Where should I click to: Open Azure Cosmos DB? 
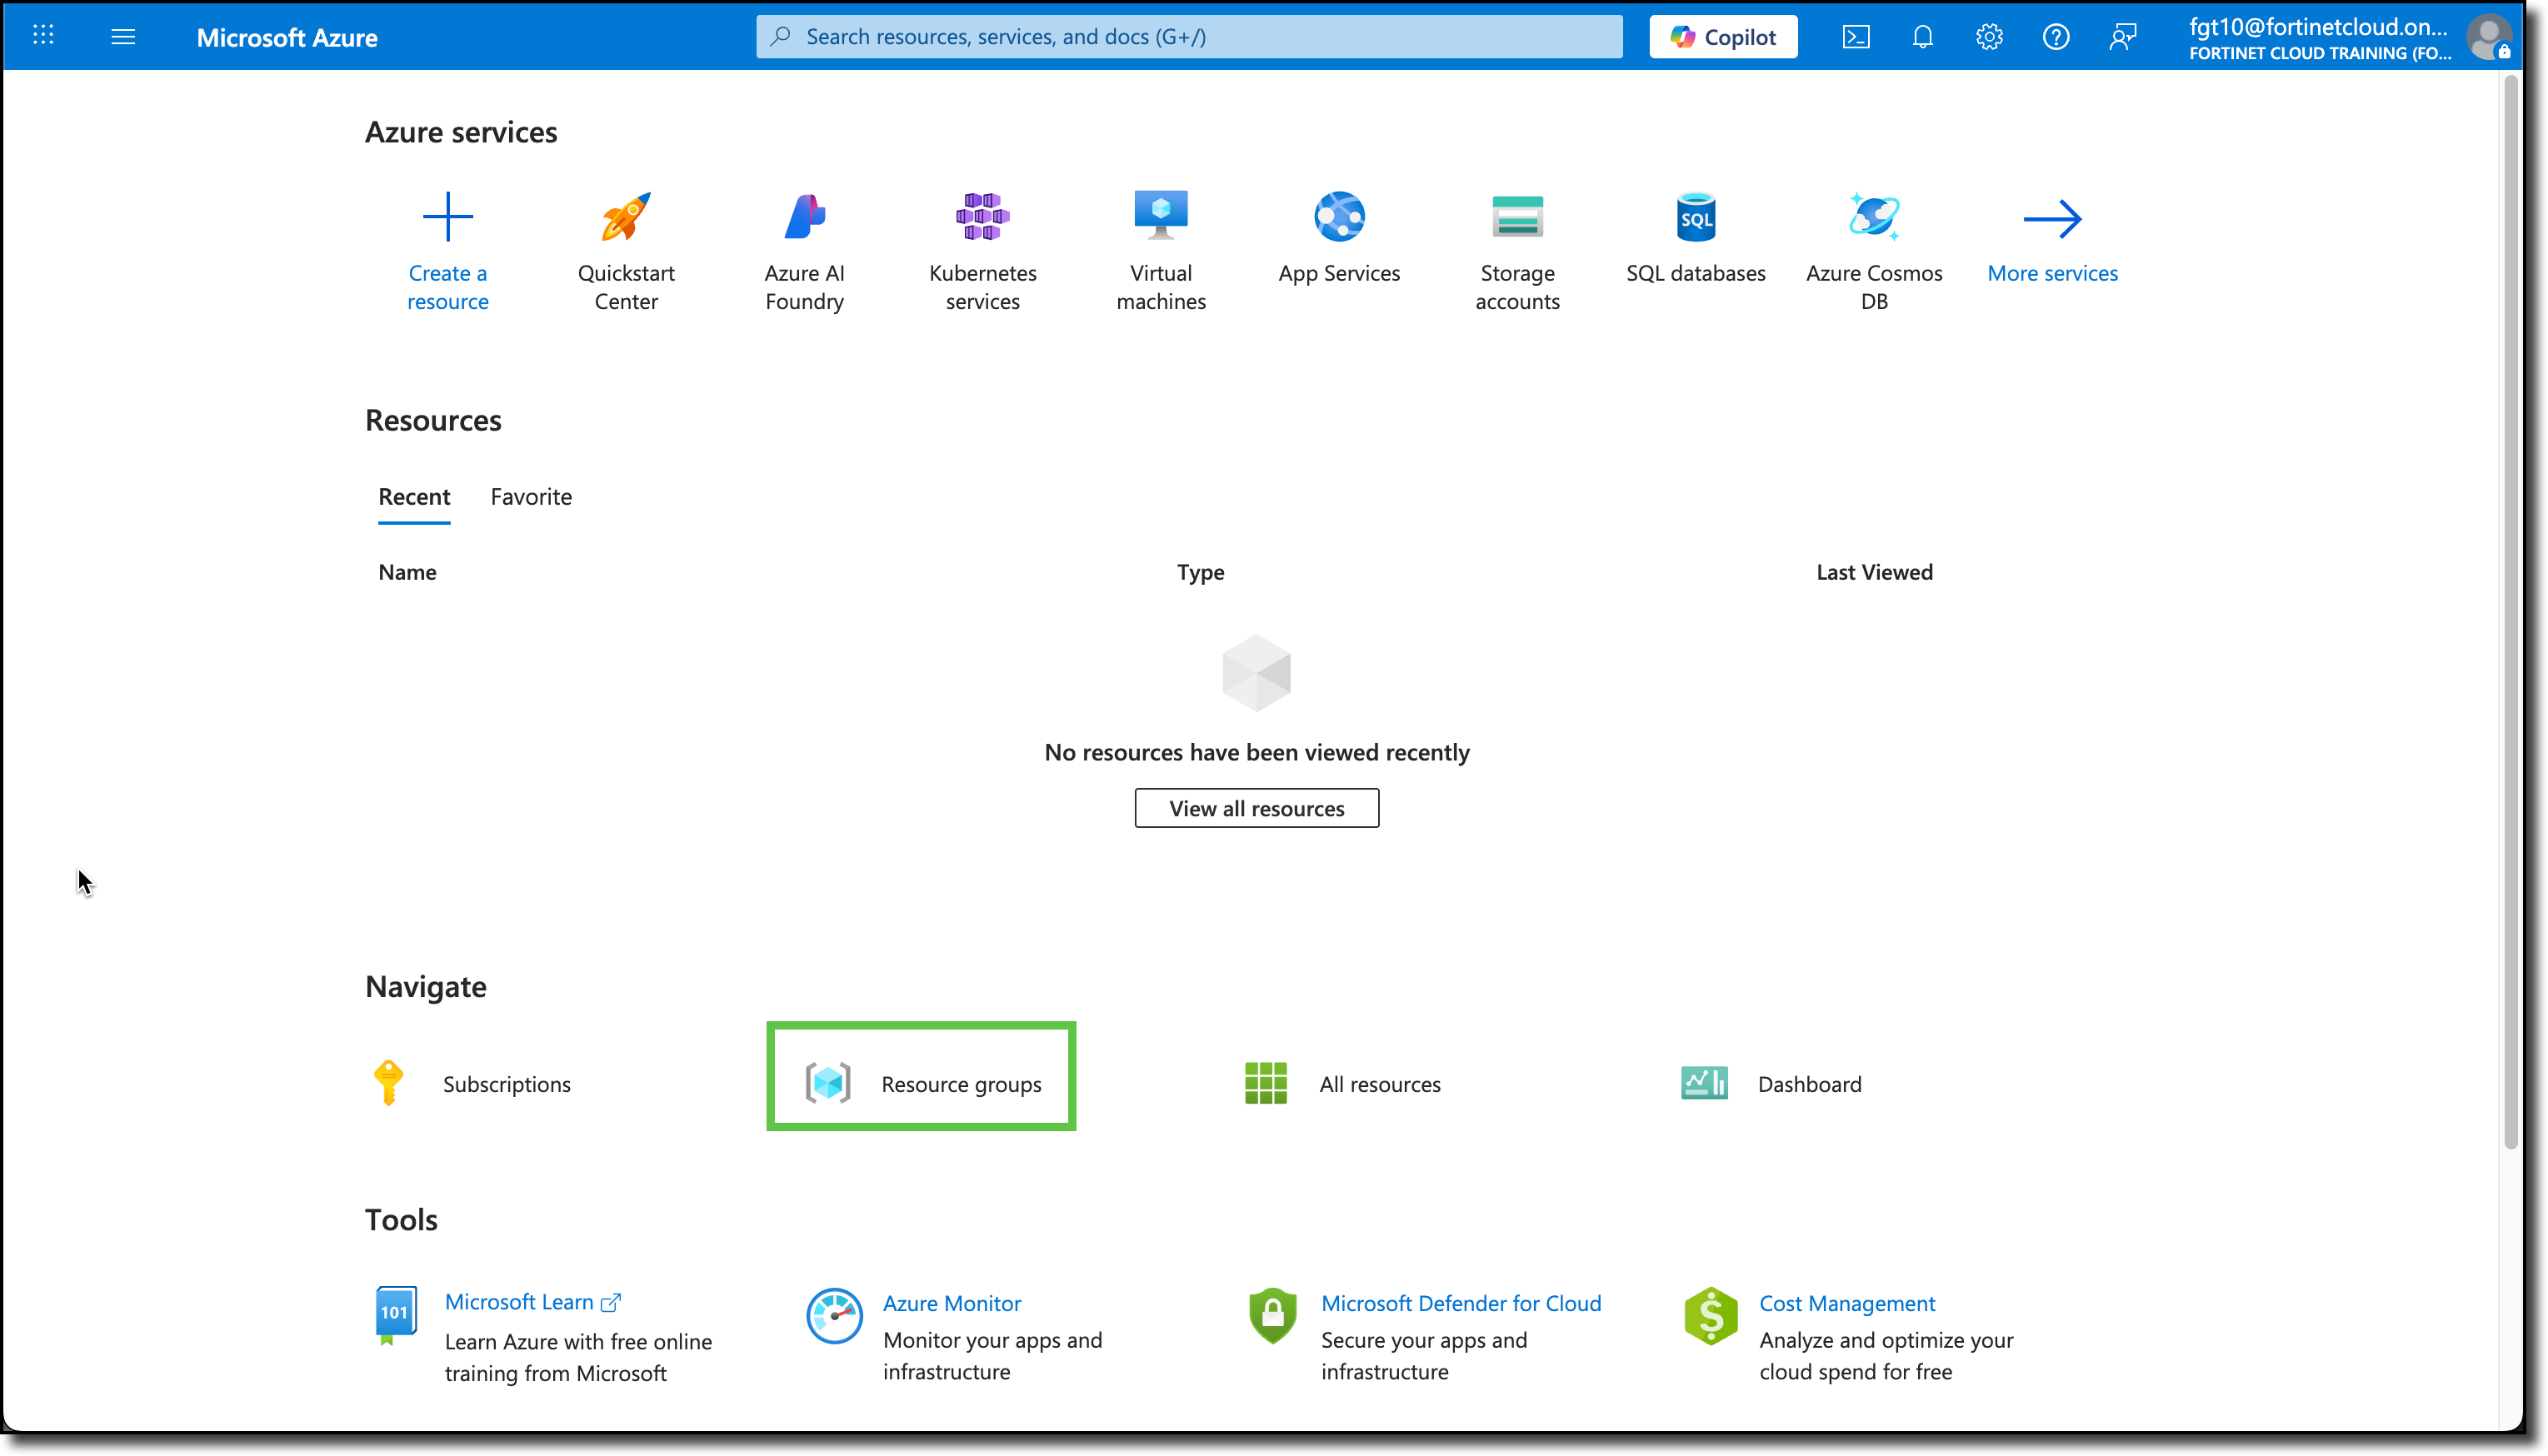pyautogui.click(x=1874, y=250)
